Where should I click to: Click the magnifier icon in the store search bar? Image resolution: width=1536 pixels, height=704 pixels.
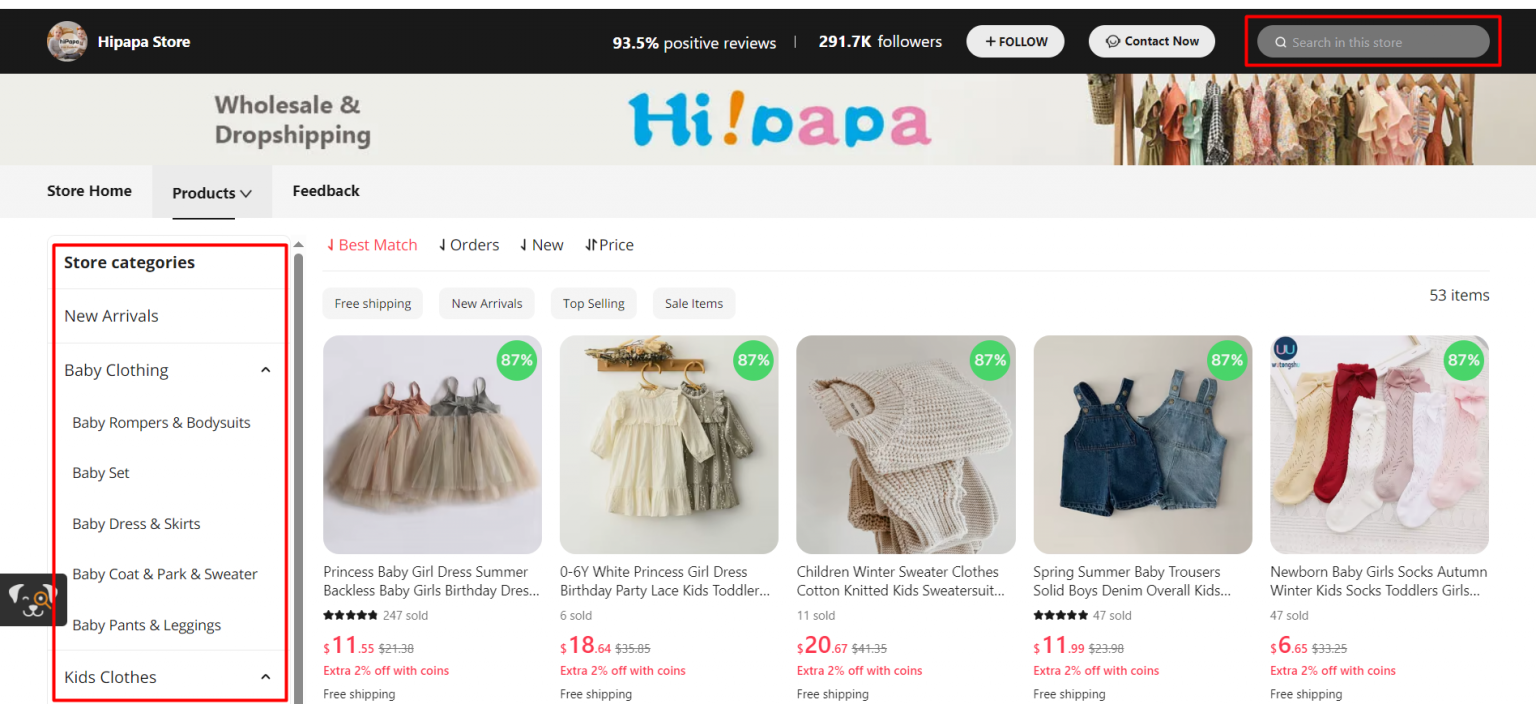click(x=1281, y=41)
